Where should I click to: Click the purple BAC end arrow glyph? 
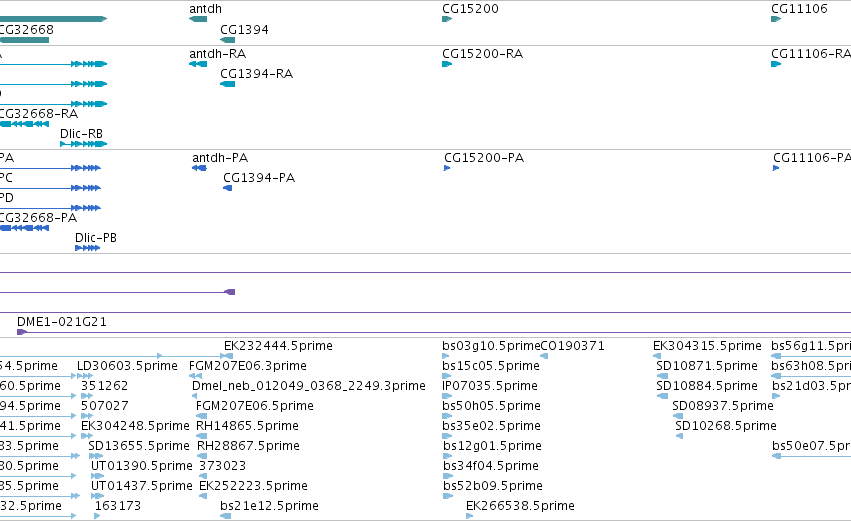tap(230, 292)
